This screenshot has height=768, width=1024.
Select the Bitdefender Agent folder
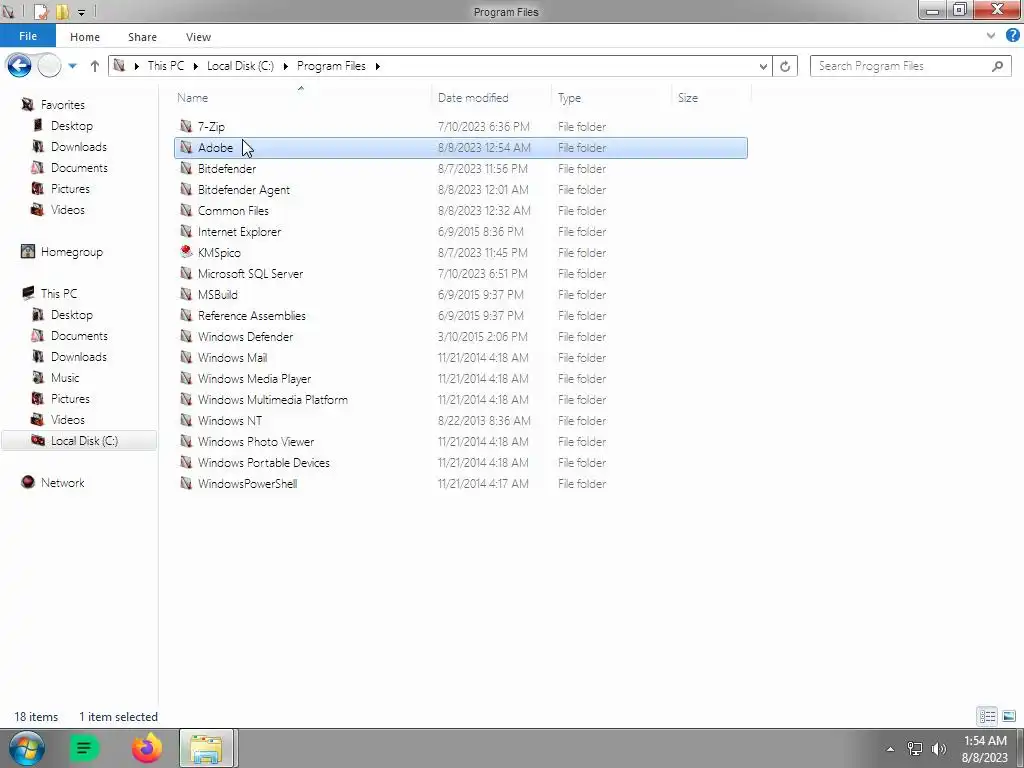click(461, 189)
